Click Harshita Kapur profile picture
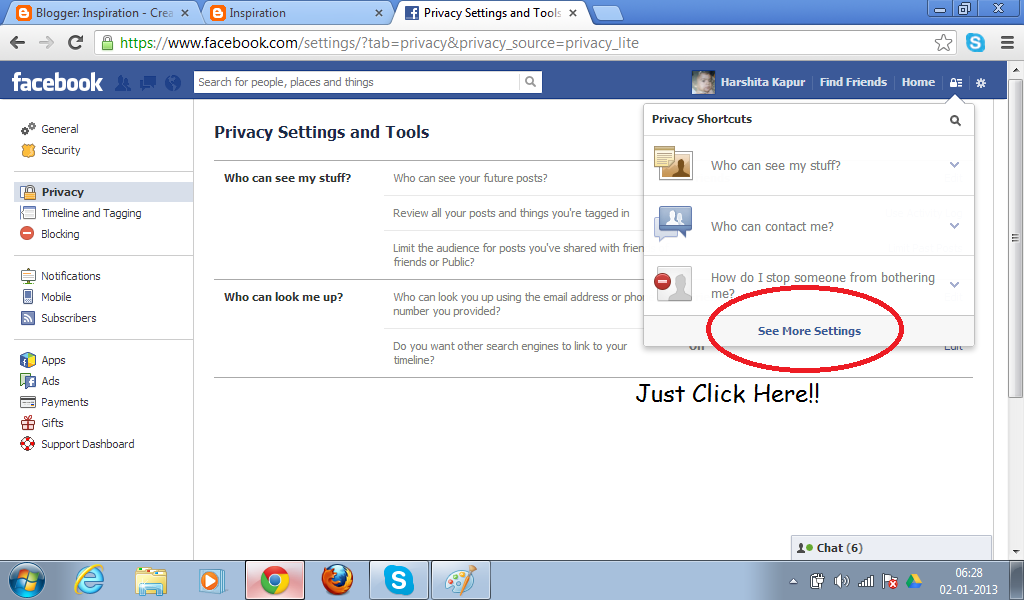 (703, 82)
